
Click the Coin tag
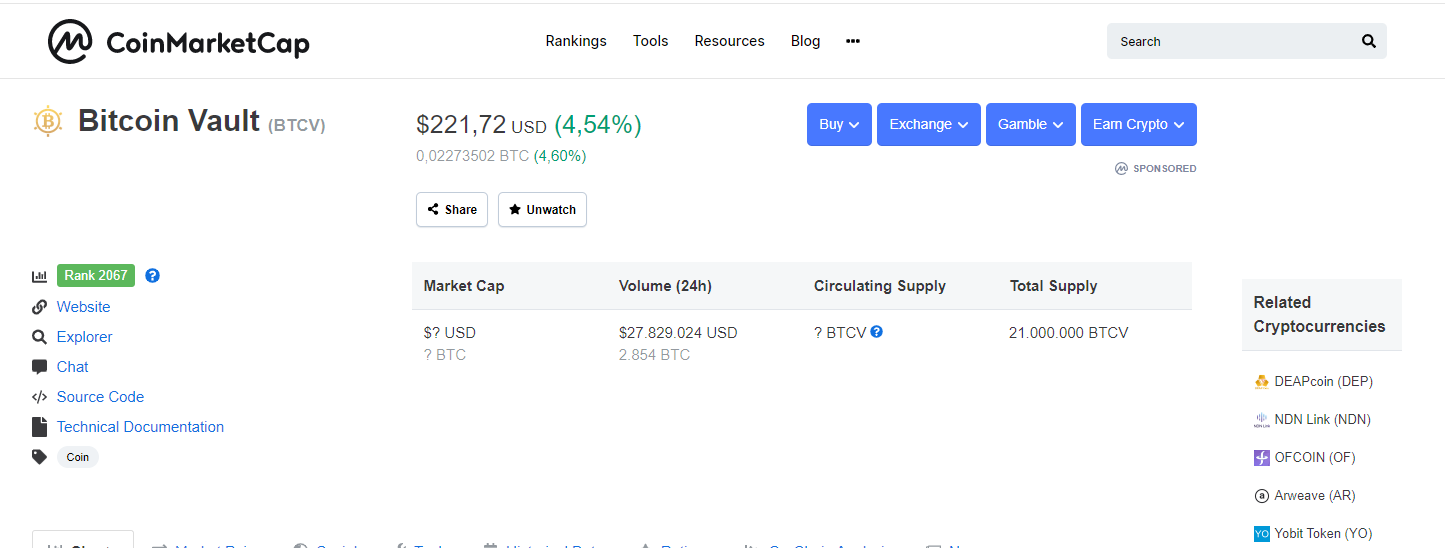(x=78, y=457)
